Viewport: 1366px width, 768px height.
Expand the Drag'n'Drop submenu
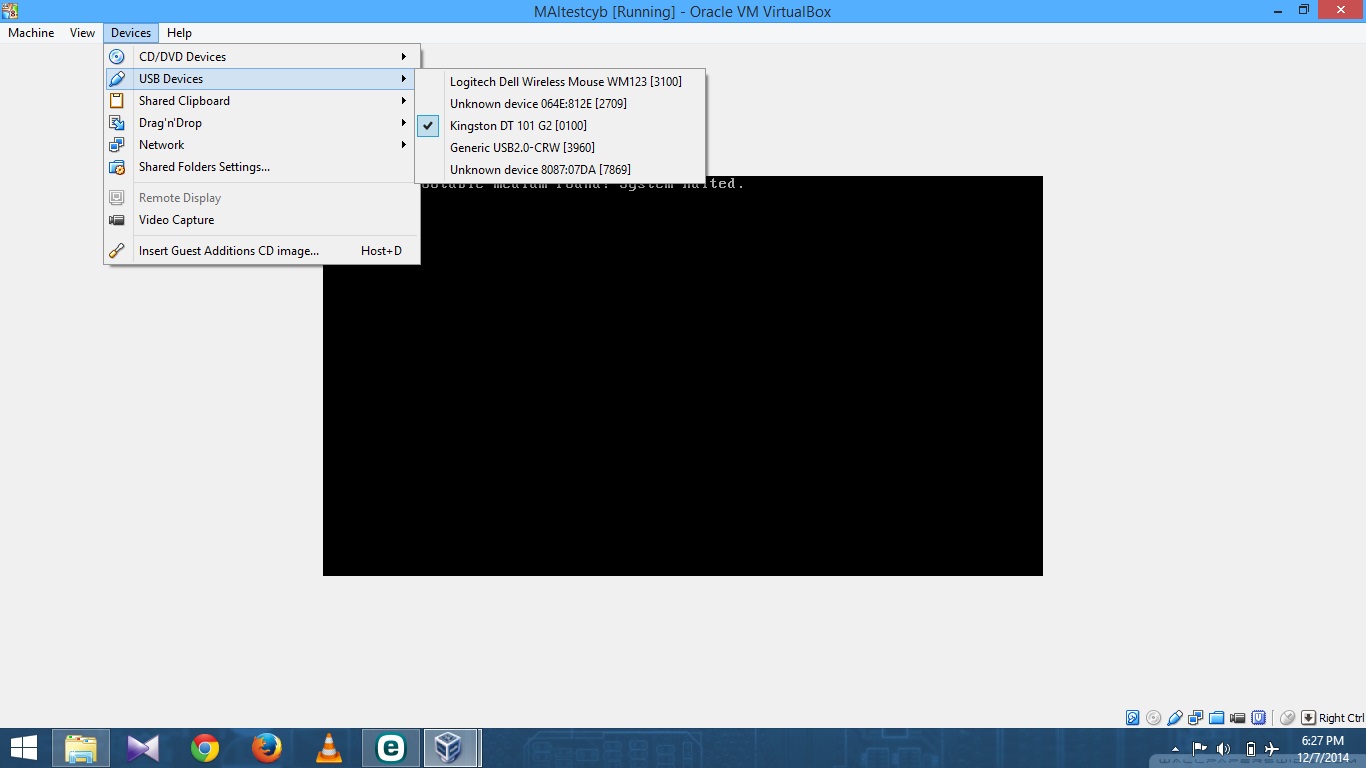tap(262, 123)
